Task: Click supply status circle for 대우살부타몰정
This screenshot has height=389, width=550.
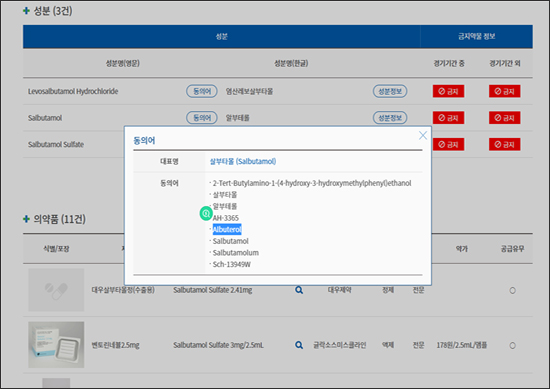Action: (x=512, y=290)
